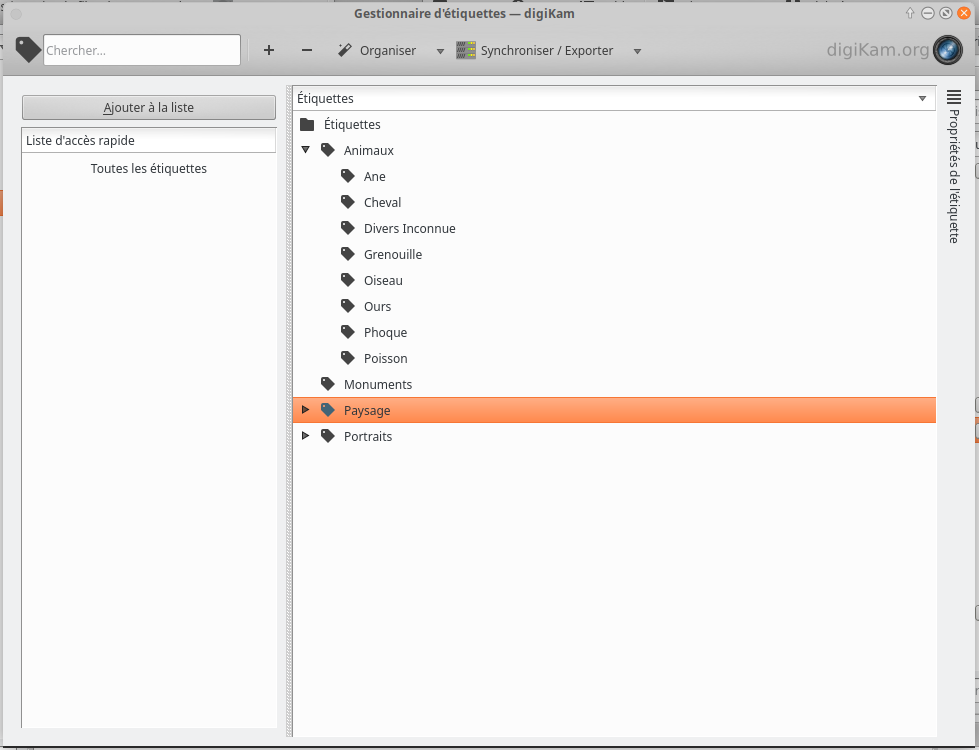Image resolution: width=979 pixels, height=750 pixels.
Task: Click the Synchroniser / Exporter database icon
Action: (466, 51)
